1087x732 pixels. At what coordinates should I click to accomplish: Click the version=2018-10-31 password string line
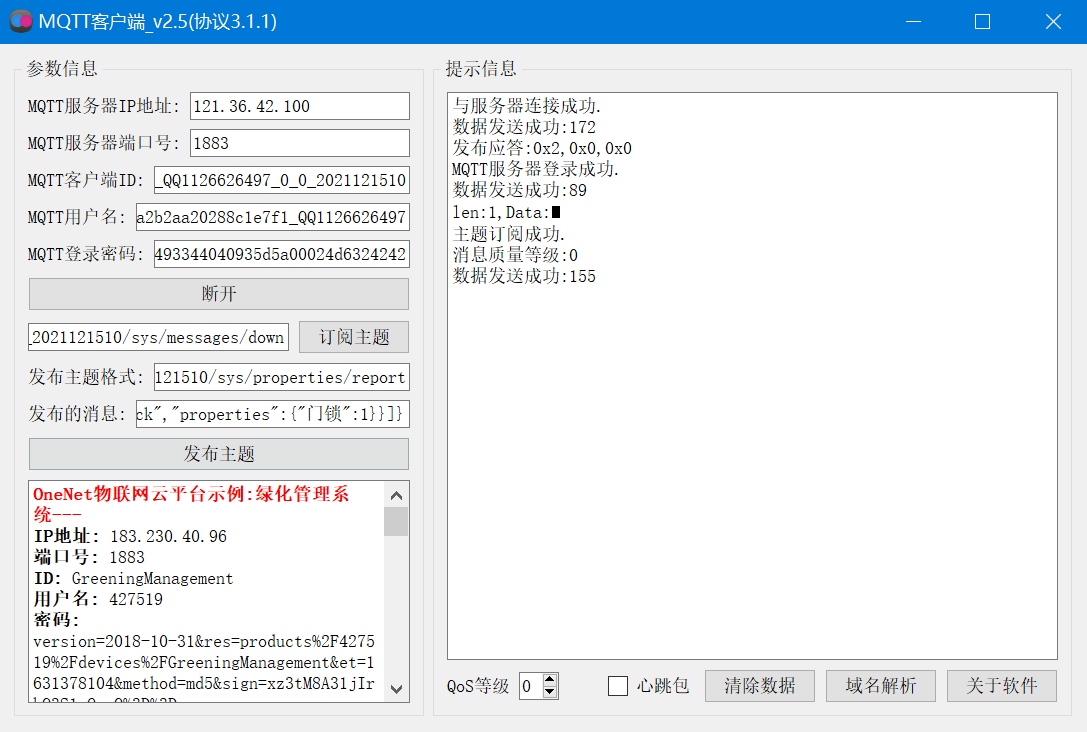pyautogui.click(x=204, y=641)
